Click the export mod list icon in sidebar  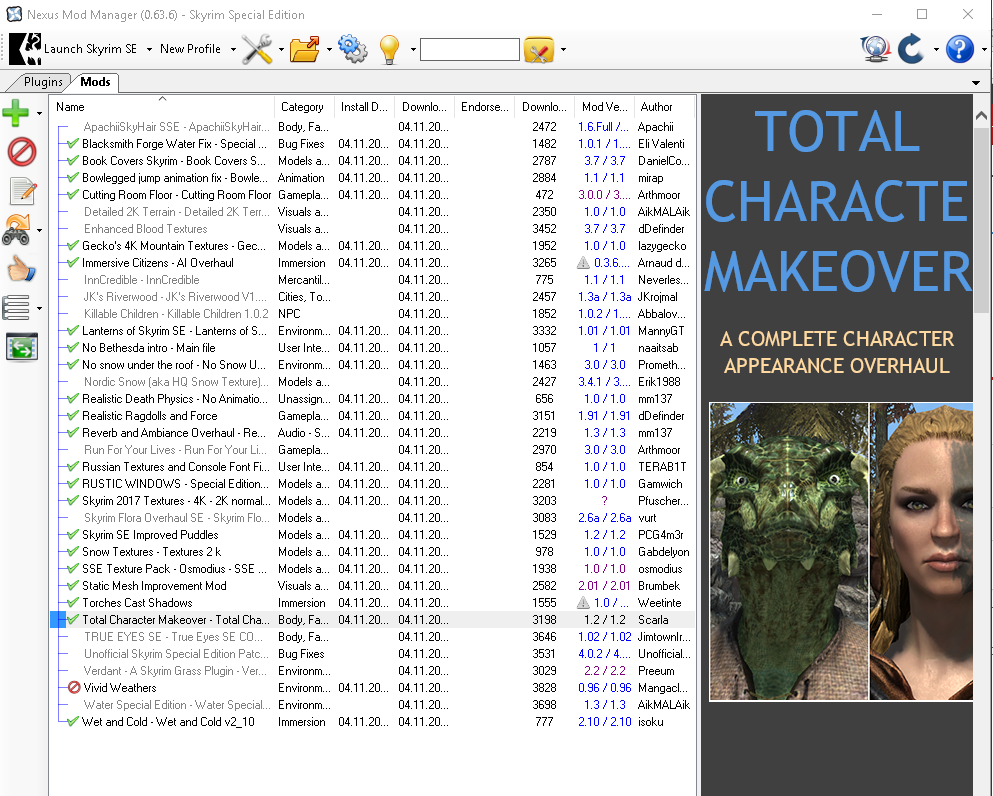(x=22, y=347)
